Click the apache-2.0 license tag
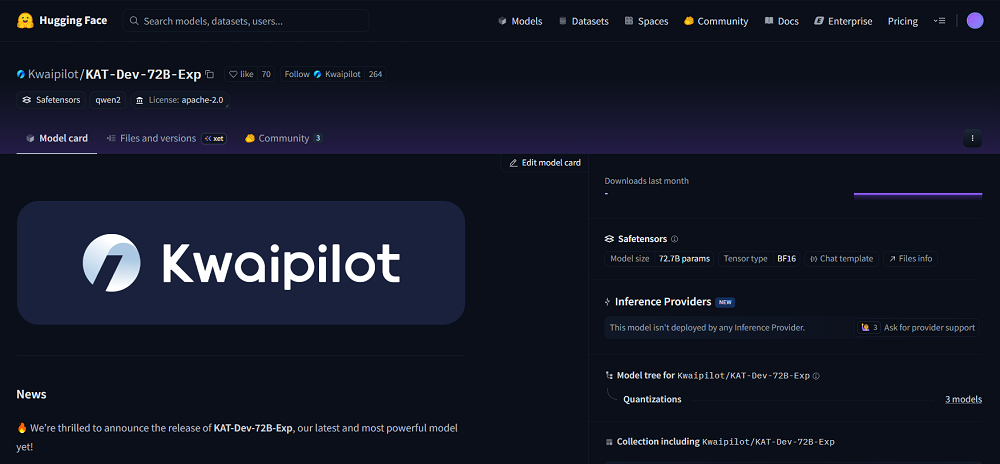Viewport: 1000px width, 464px height. pos(181,100)
